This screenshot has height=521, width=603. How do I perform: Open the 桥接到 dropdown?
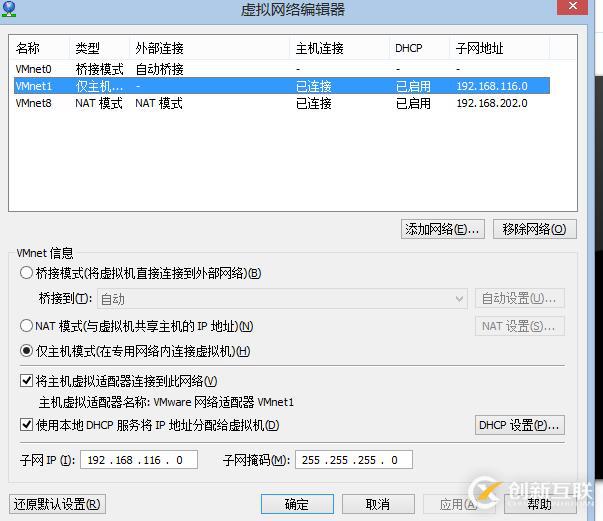coord(282,299)
